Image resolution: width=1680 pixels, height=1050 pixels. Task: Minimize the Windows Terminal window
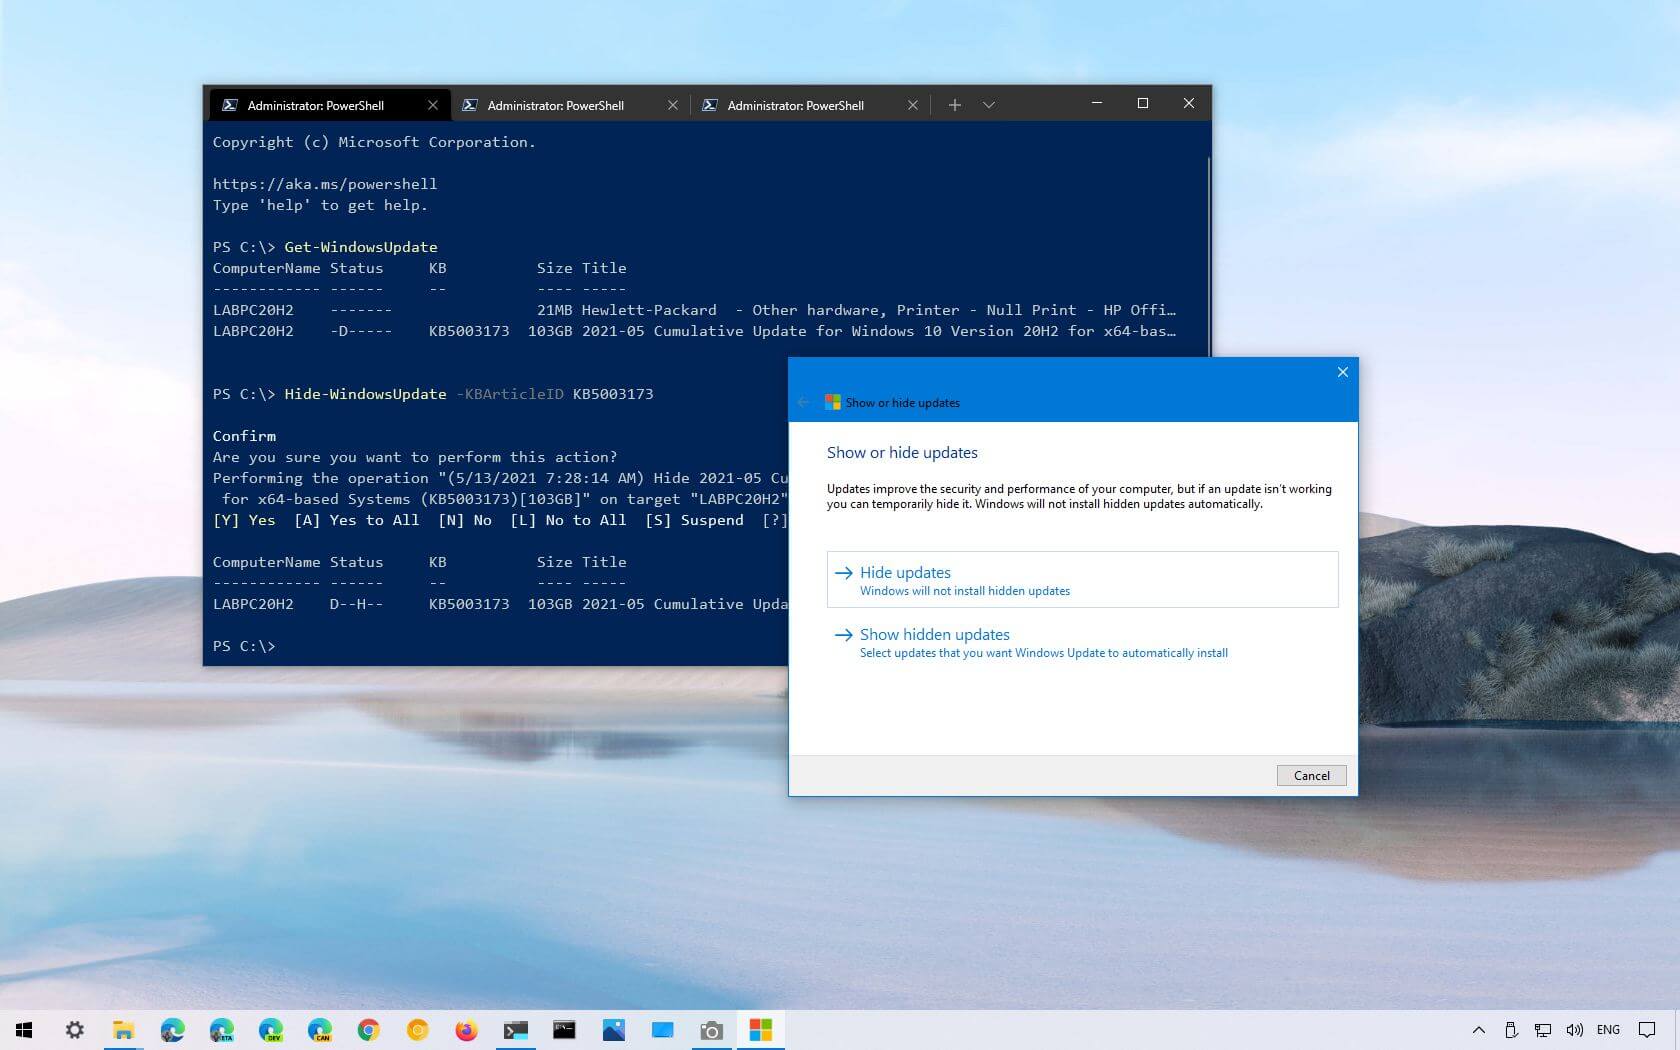pyautogui.click(x=1097, y=104)
